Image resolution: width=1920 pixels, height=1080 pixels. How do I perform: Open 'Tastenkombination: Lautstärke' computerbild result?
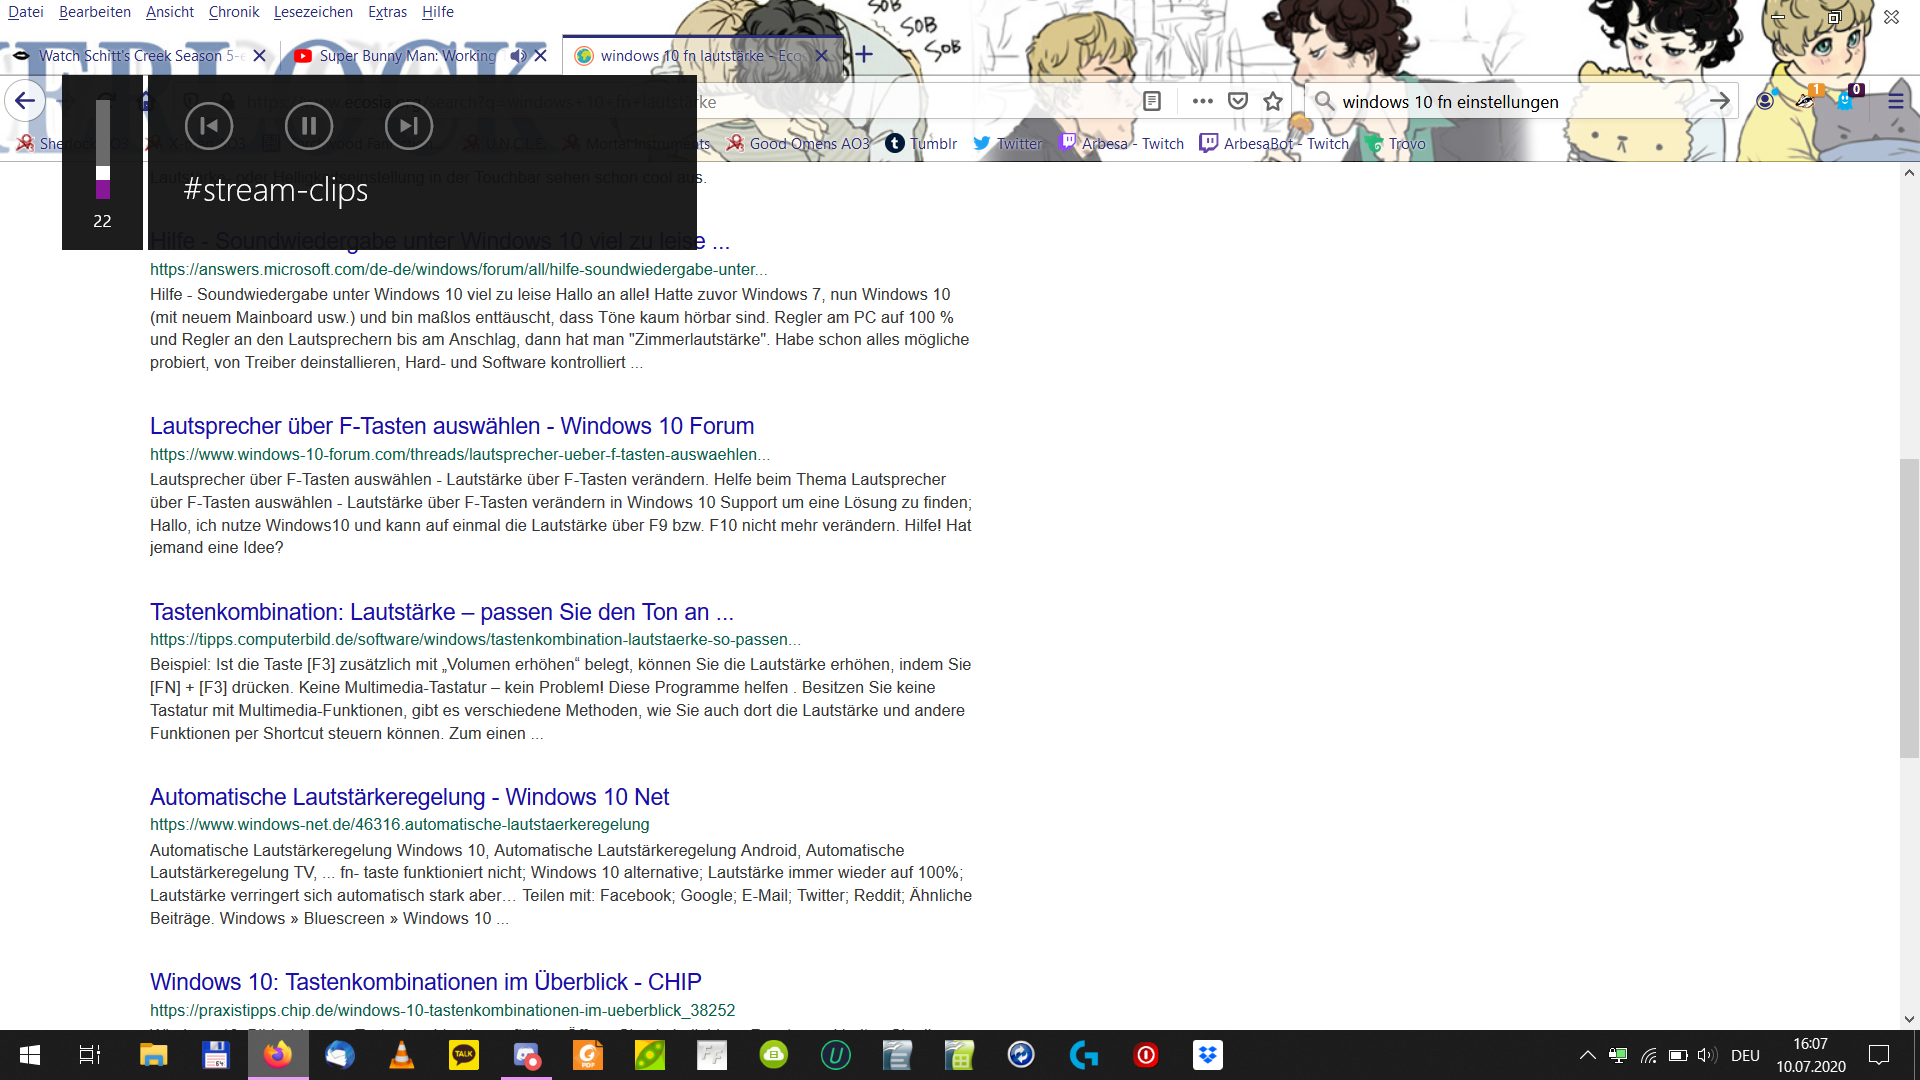pyautogui.click(x=442, y=612)
